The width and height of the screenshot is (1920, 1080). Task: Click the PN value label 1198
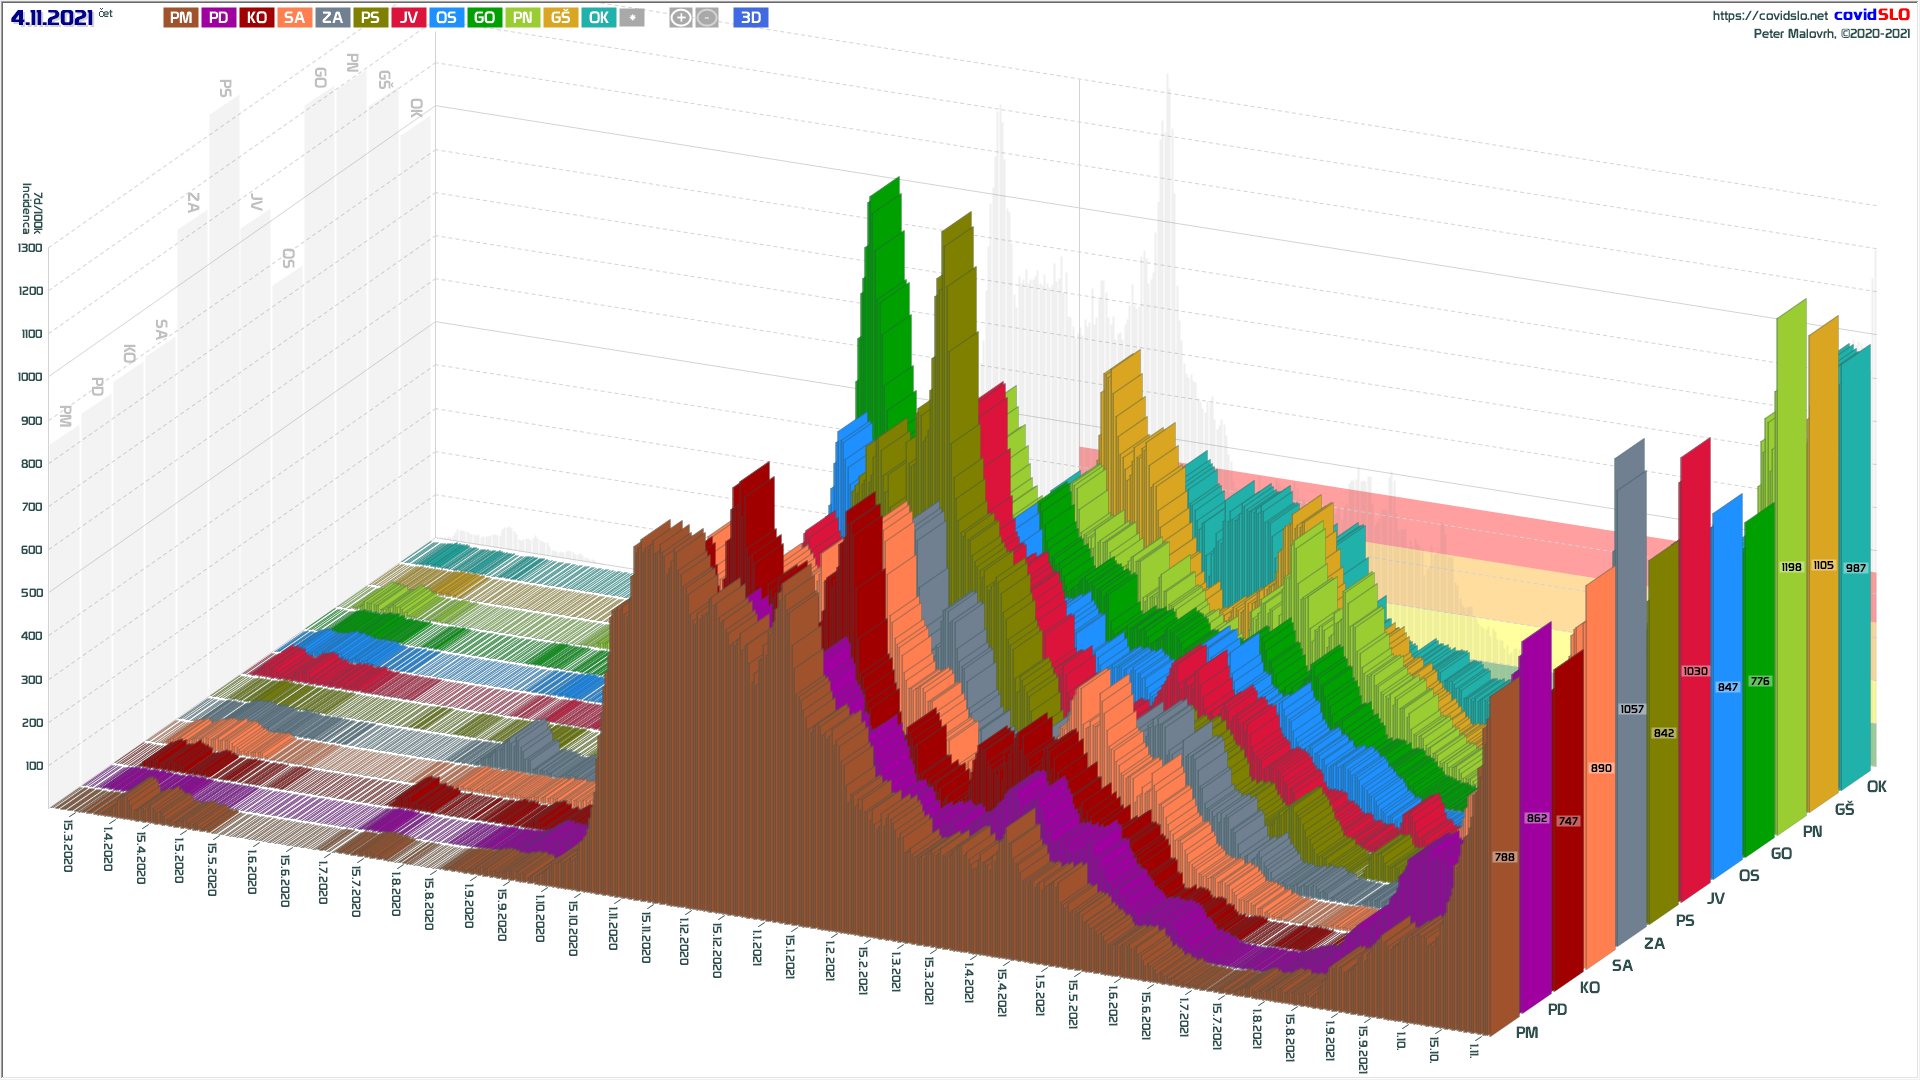[x=1791, y=567]
